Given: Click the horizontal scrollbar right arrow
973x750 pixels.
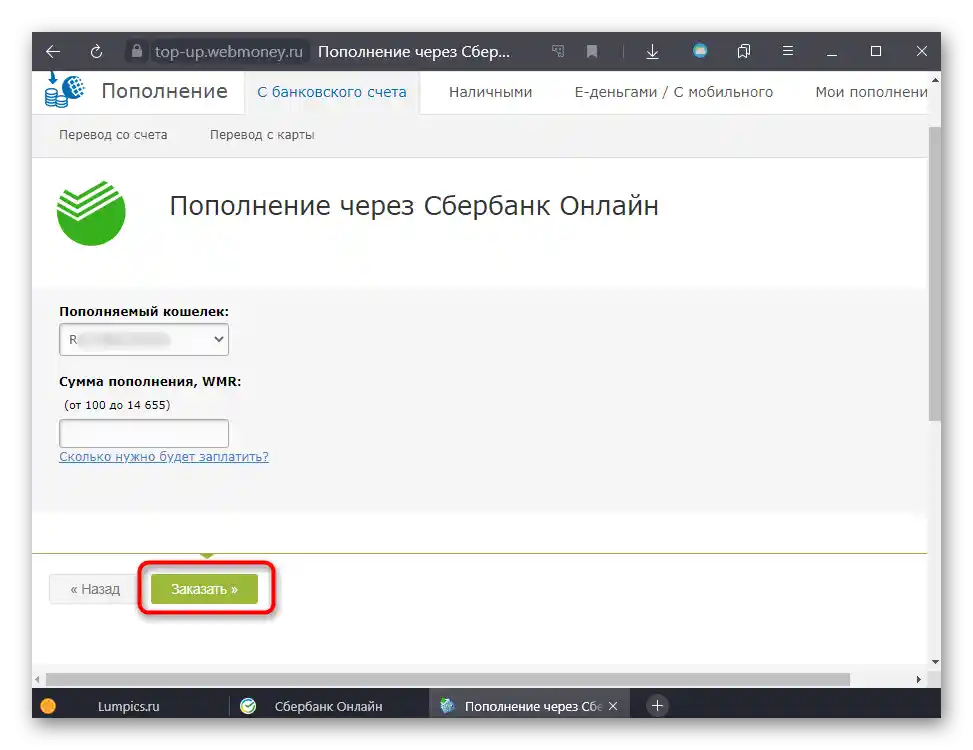Looking at the screenshot, I should point(918,679).
